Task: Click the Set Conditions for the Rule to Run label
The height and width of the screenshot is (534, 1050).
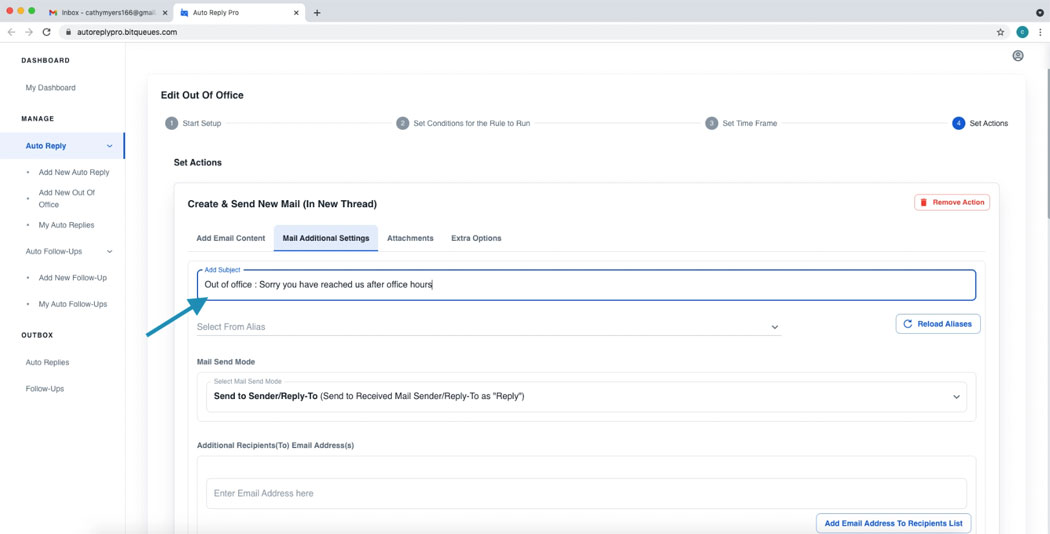Action: (472, 123)
